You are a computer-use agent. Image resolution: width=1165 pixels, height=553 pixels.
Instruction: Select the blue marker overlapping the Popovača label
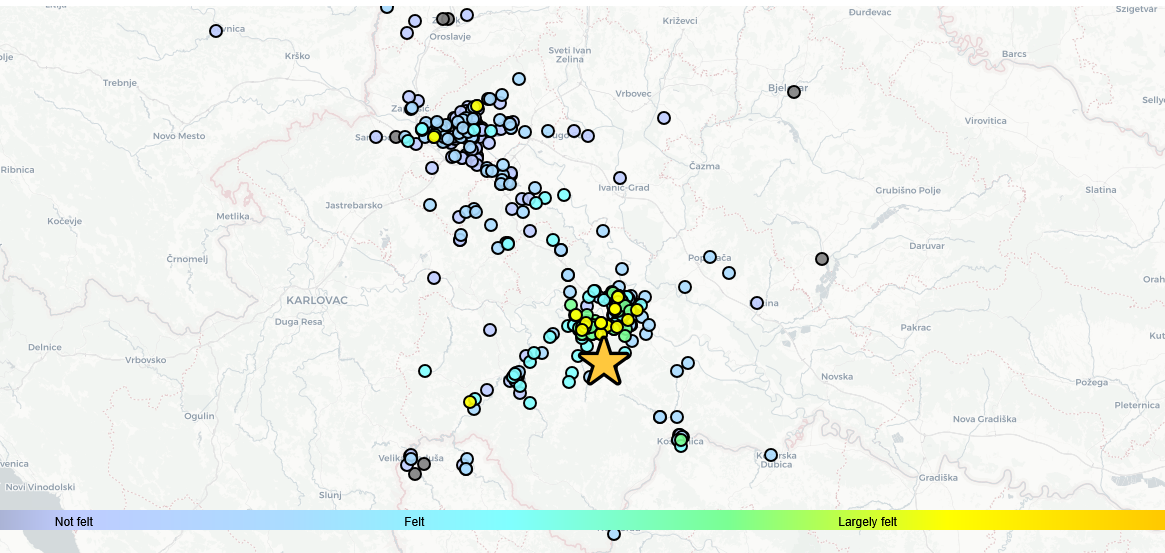710,256
